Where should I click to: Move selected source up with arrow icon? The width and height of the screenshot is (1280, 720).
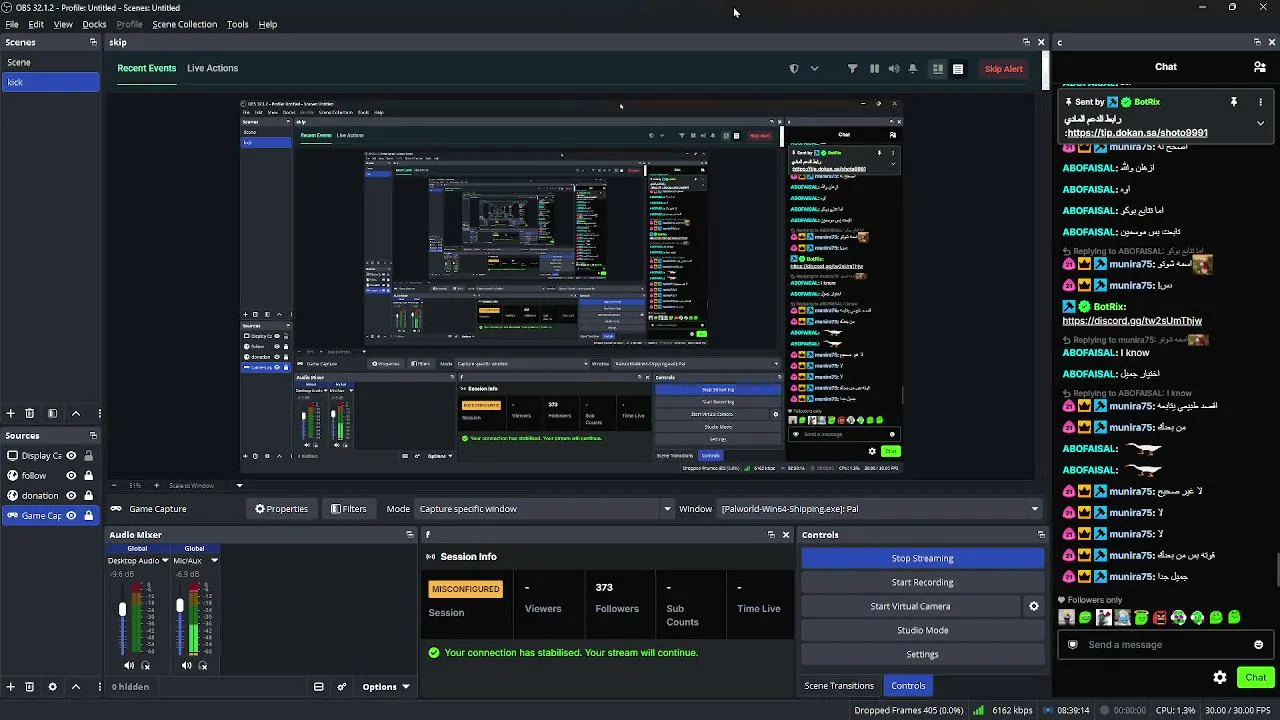tap(75, 687)
